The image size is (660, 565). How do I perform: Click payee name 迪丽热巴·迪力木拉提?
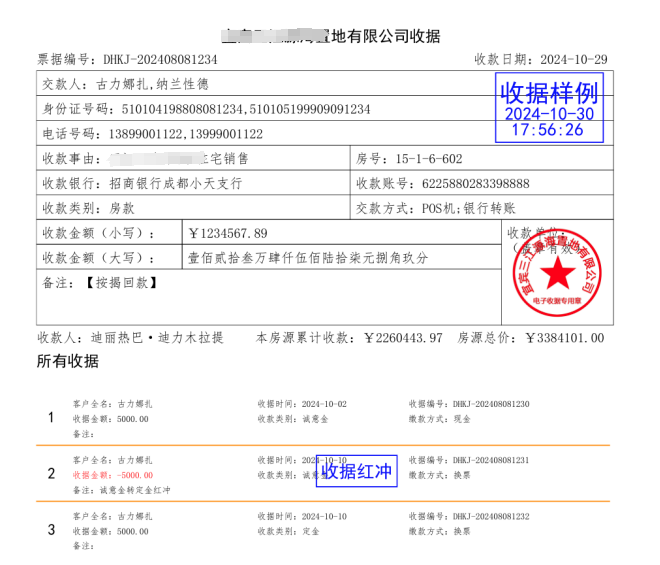coord(157,338)
